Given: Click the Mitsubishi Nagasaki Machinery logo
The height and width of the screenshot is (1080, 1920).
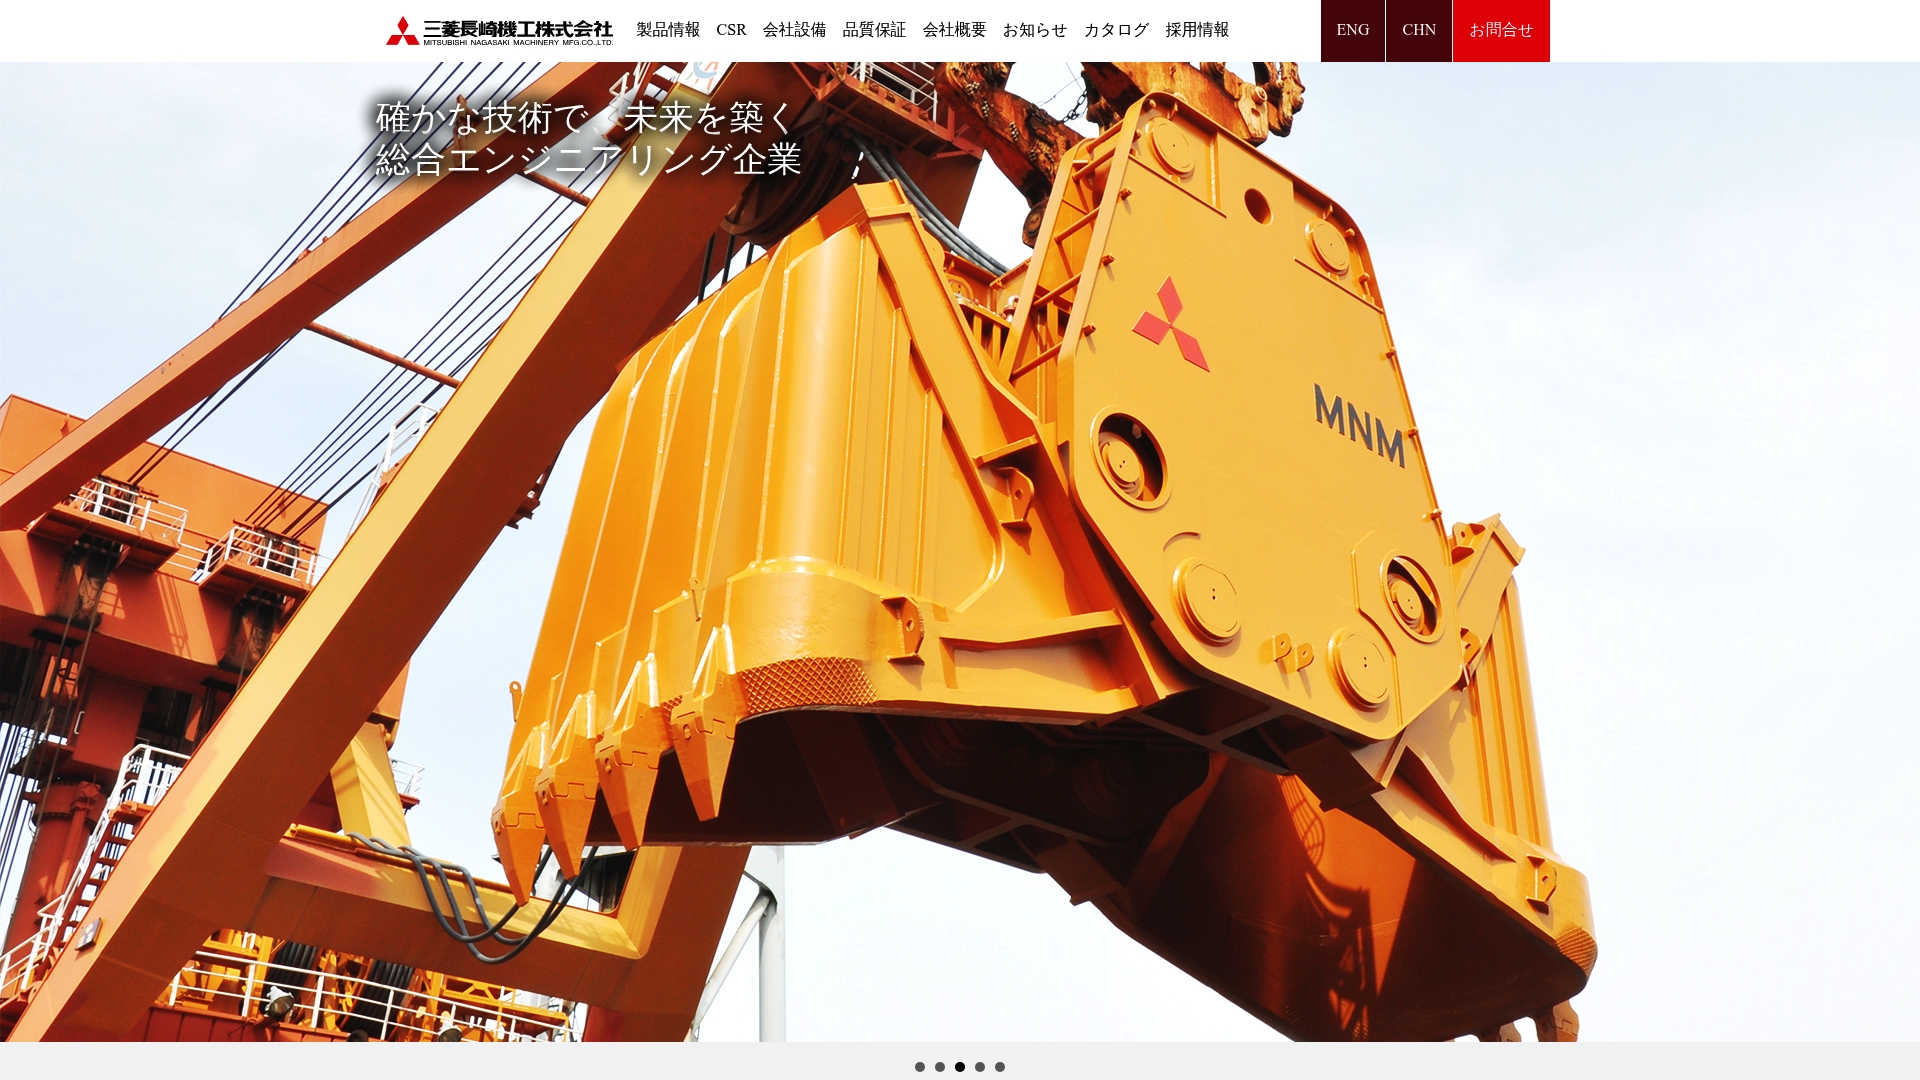Looking at the screenshot, I should [x=499, y=31].
